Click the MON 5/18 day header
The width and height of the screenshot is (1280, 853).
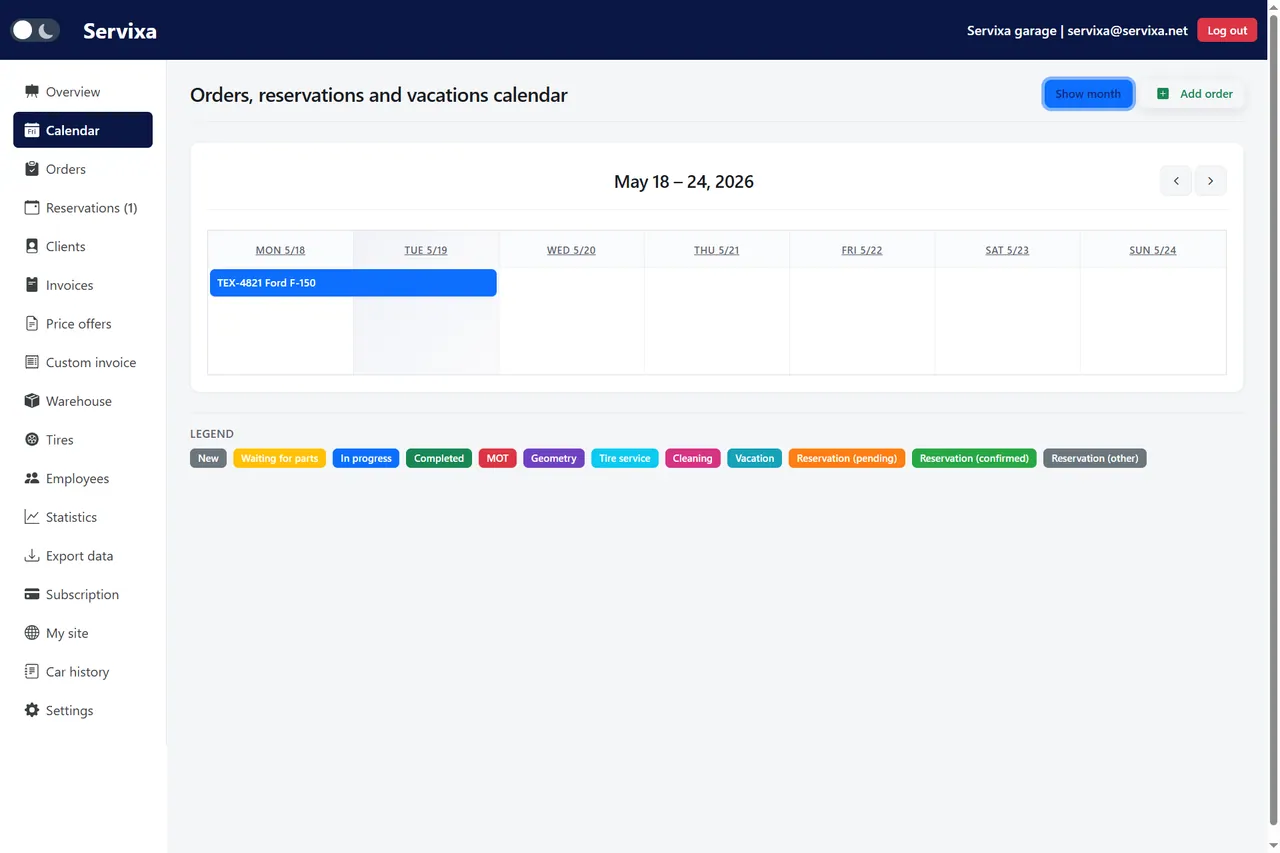click(281, 250)
